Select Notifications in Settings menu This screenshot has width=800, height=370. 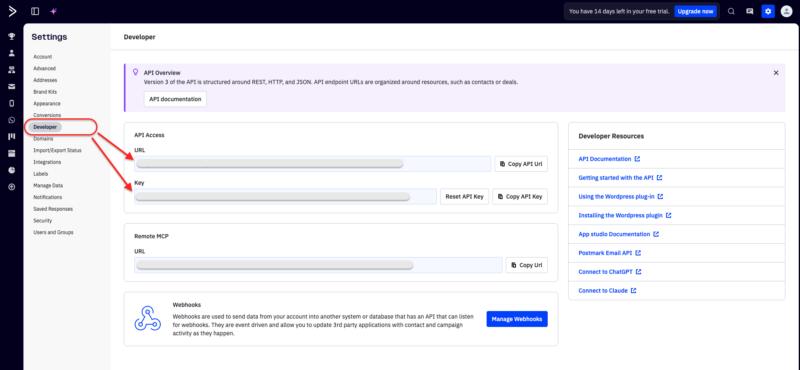pos(47,198)
